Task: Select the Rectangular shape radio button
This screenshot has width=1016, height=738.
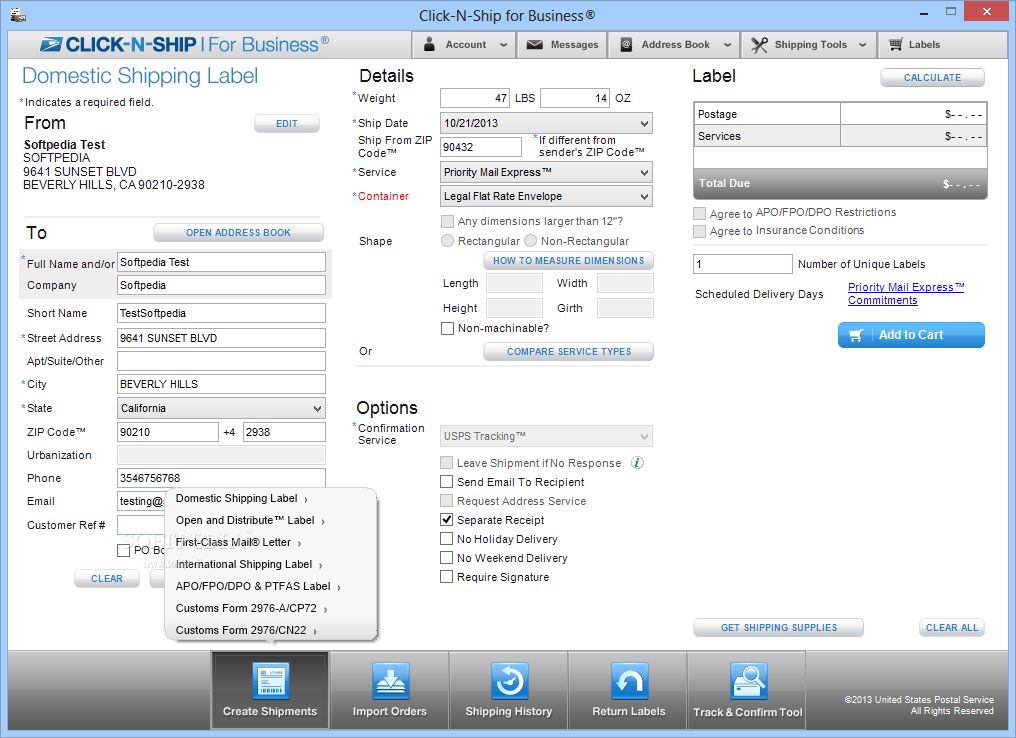Action: click(x=447, y=240)
